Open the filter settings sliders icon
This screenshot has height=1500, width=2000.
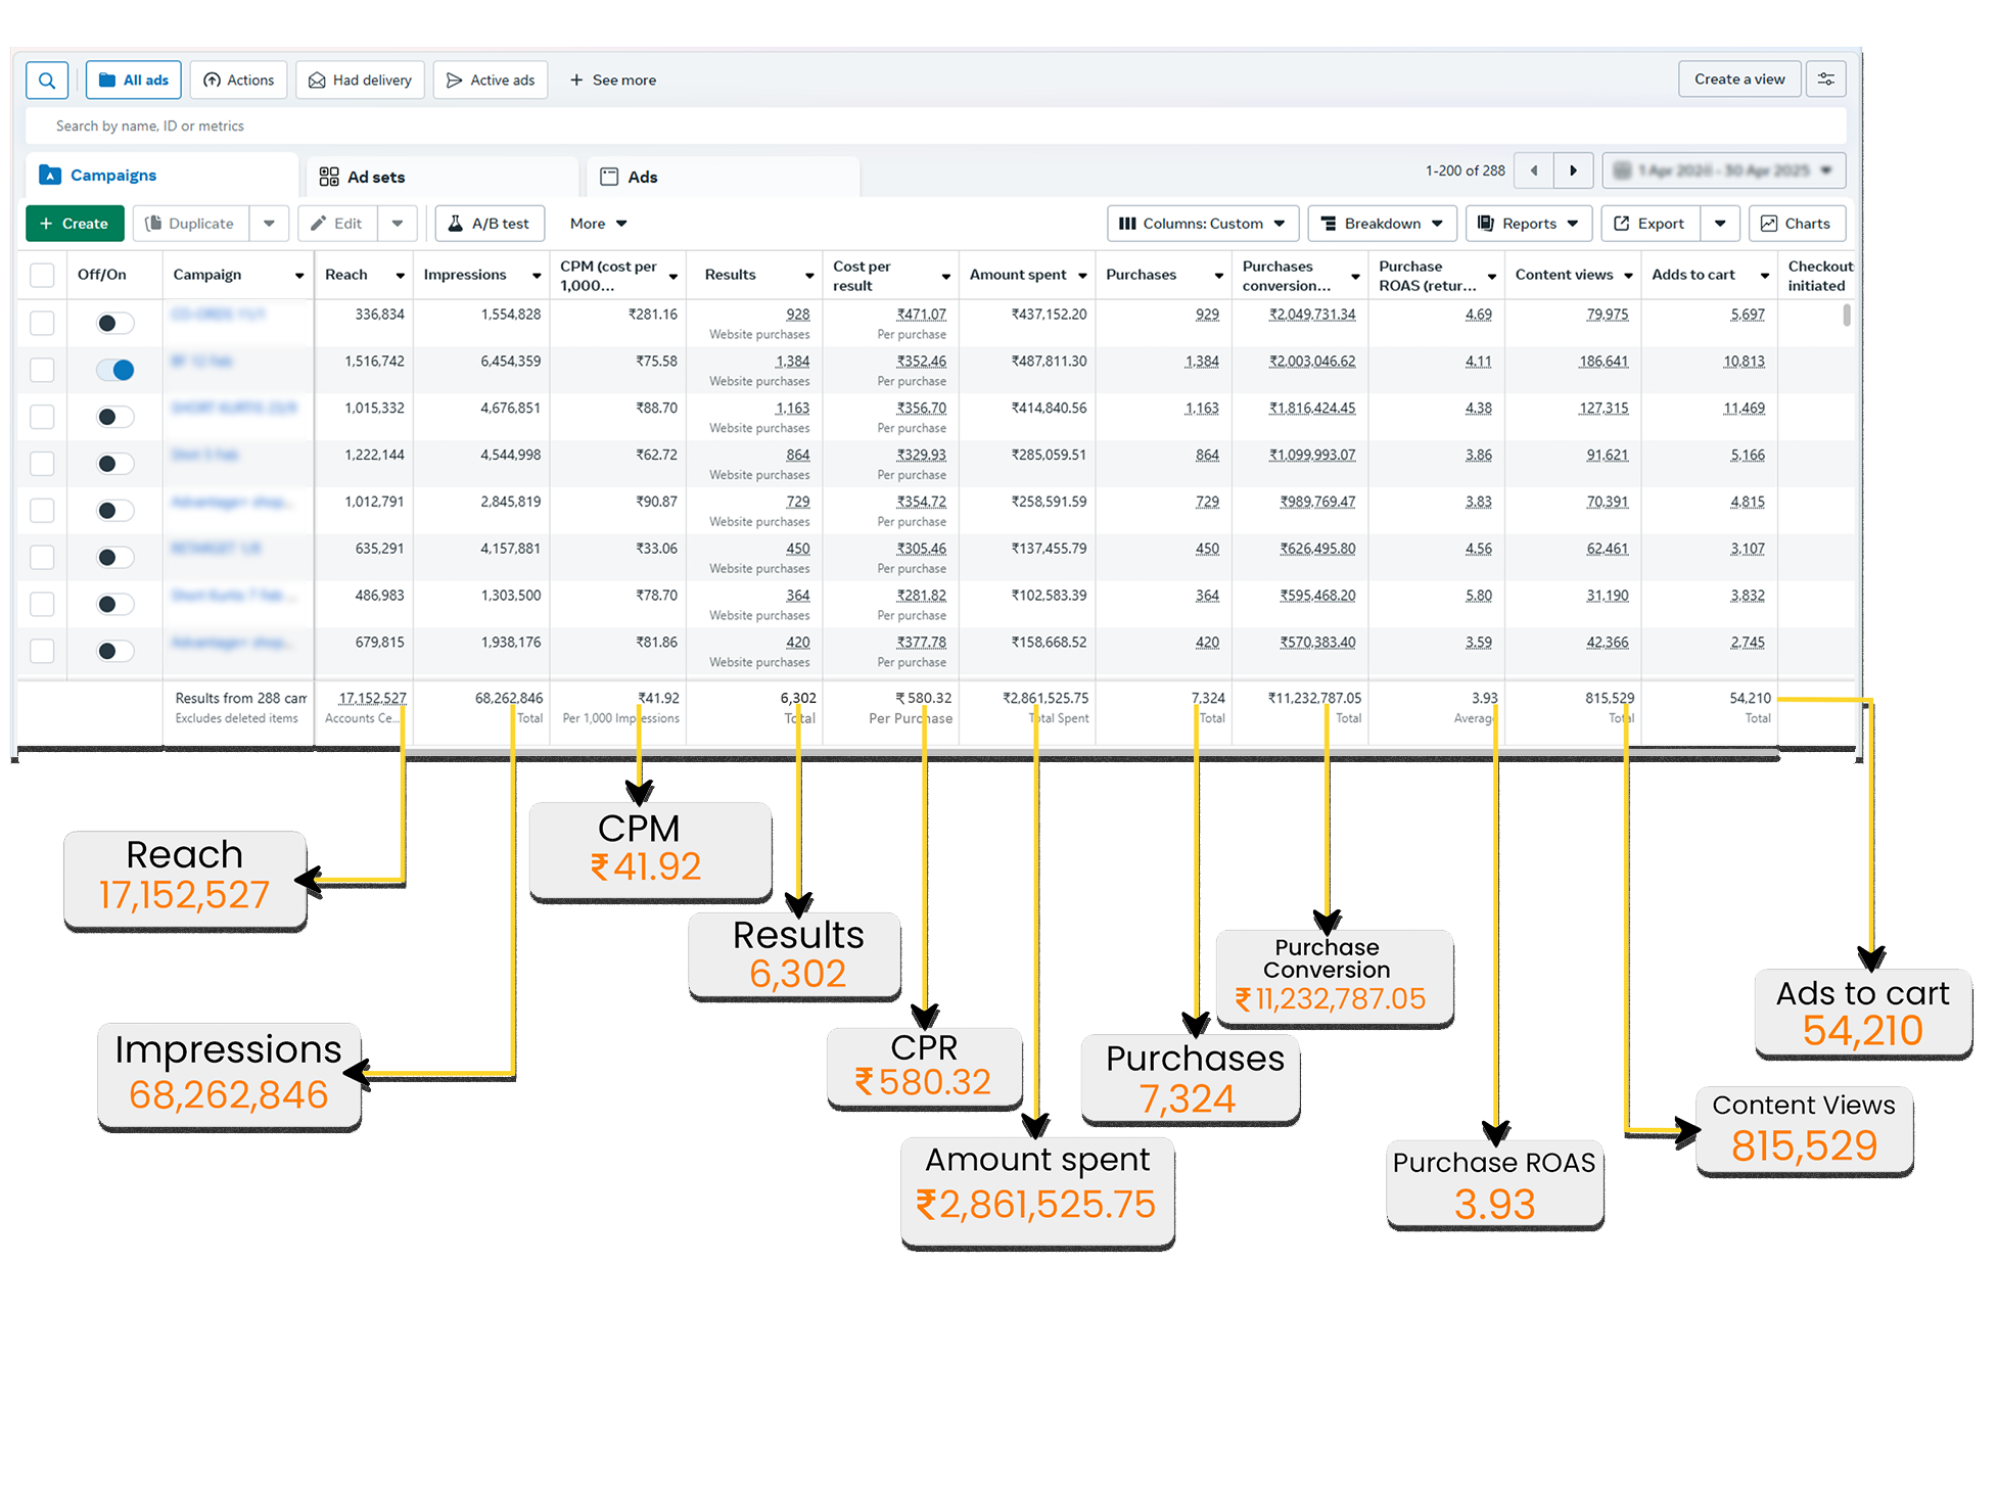[1825, 79]
